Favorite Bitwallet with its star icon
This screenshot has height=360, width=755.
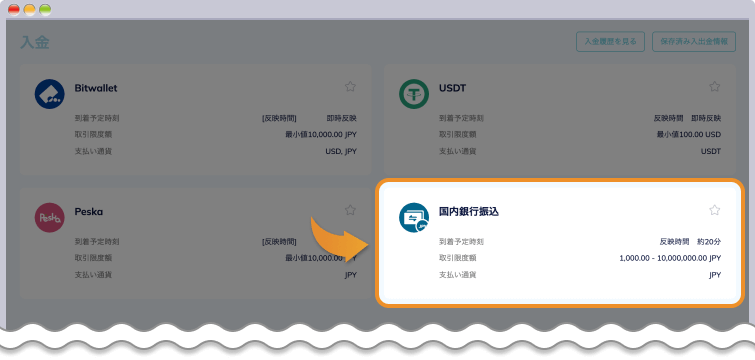click(x=351, y=87)
